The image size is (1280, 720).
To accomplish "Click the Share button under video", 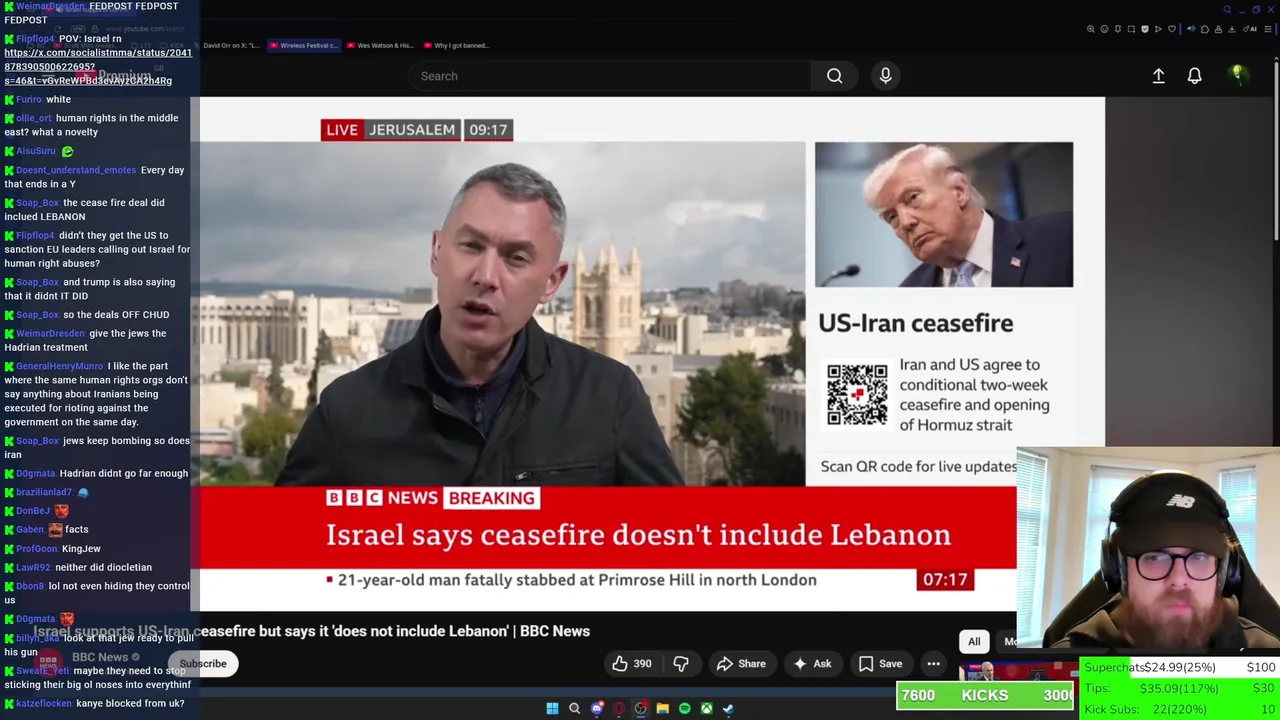I will click(x=741, y=664).
